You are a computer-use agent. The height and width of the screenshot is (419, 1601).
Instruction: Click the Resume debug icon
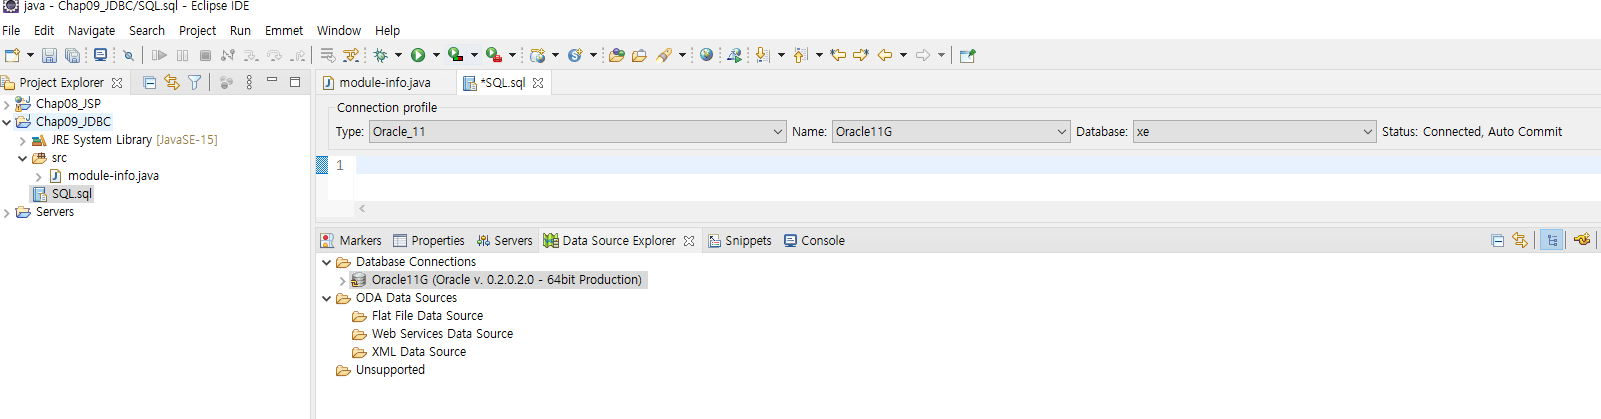[159, 55]
